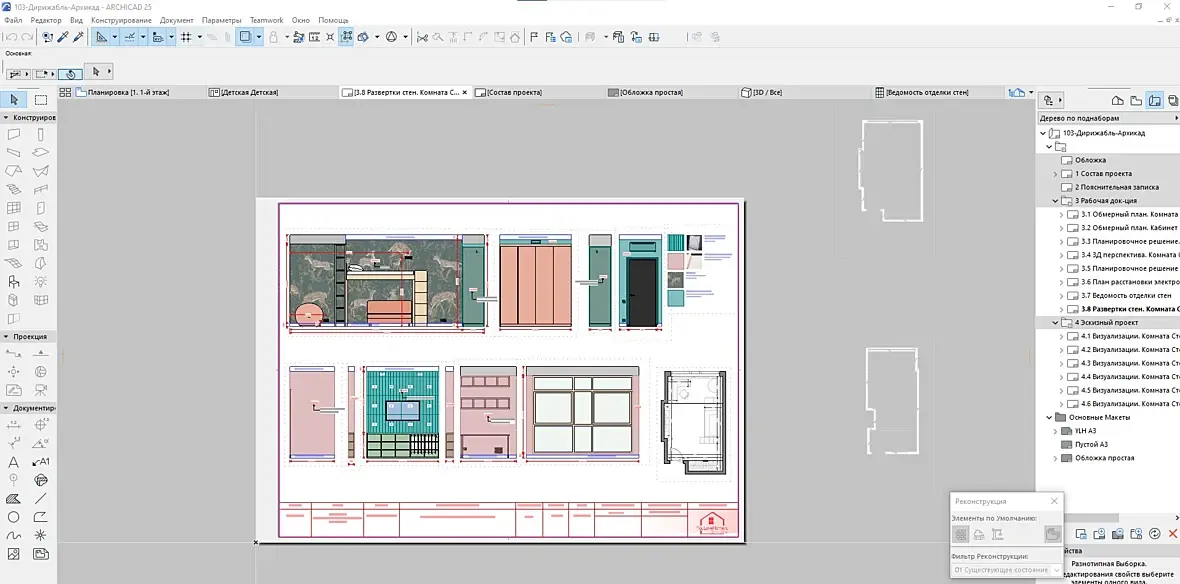Image resolution: width=1180 pixels, height=584 pixels.
Task: Click the Eyedropper pick-up parameters icon
Action: pyautogui.click(x=62, y=37)
